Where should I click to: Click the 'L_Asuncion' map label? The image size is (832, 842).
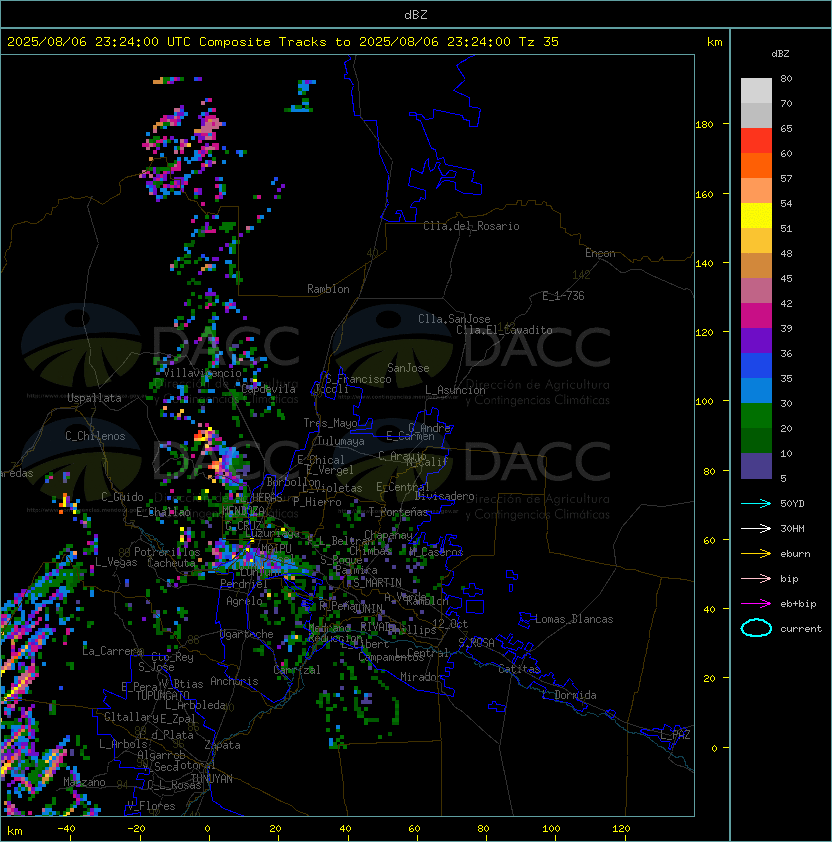[455, 390]
